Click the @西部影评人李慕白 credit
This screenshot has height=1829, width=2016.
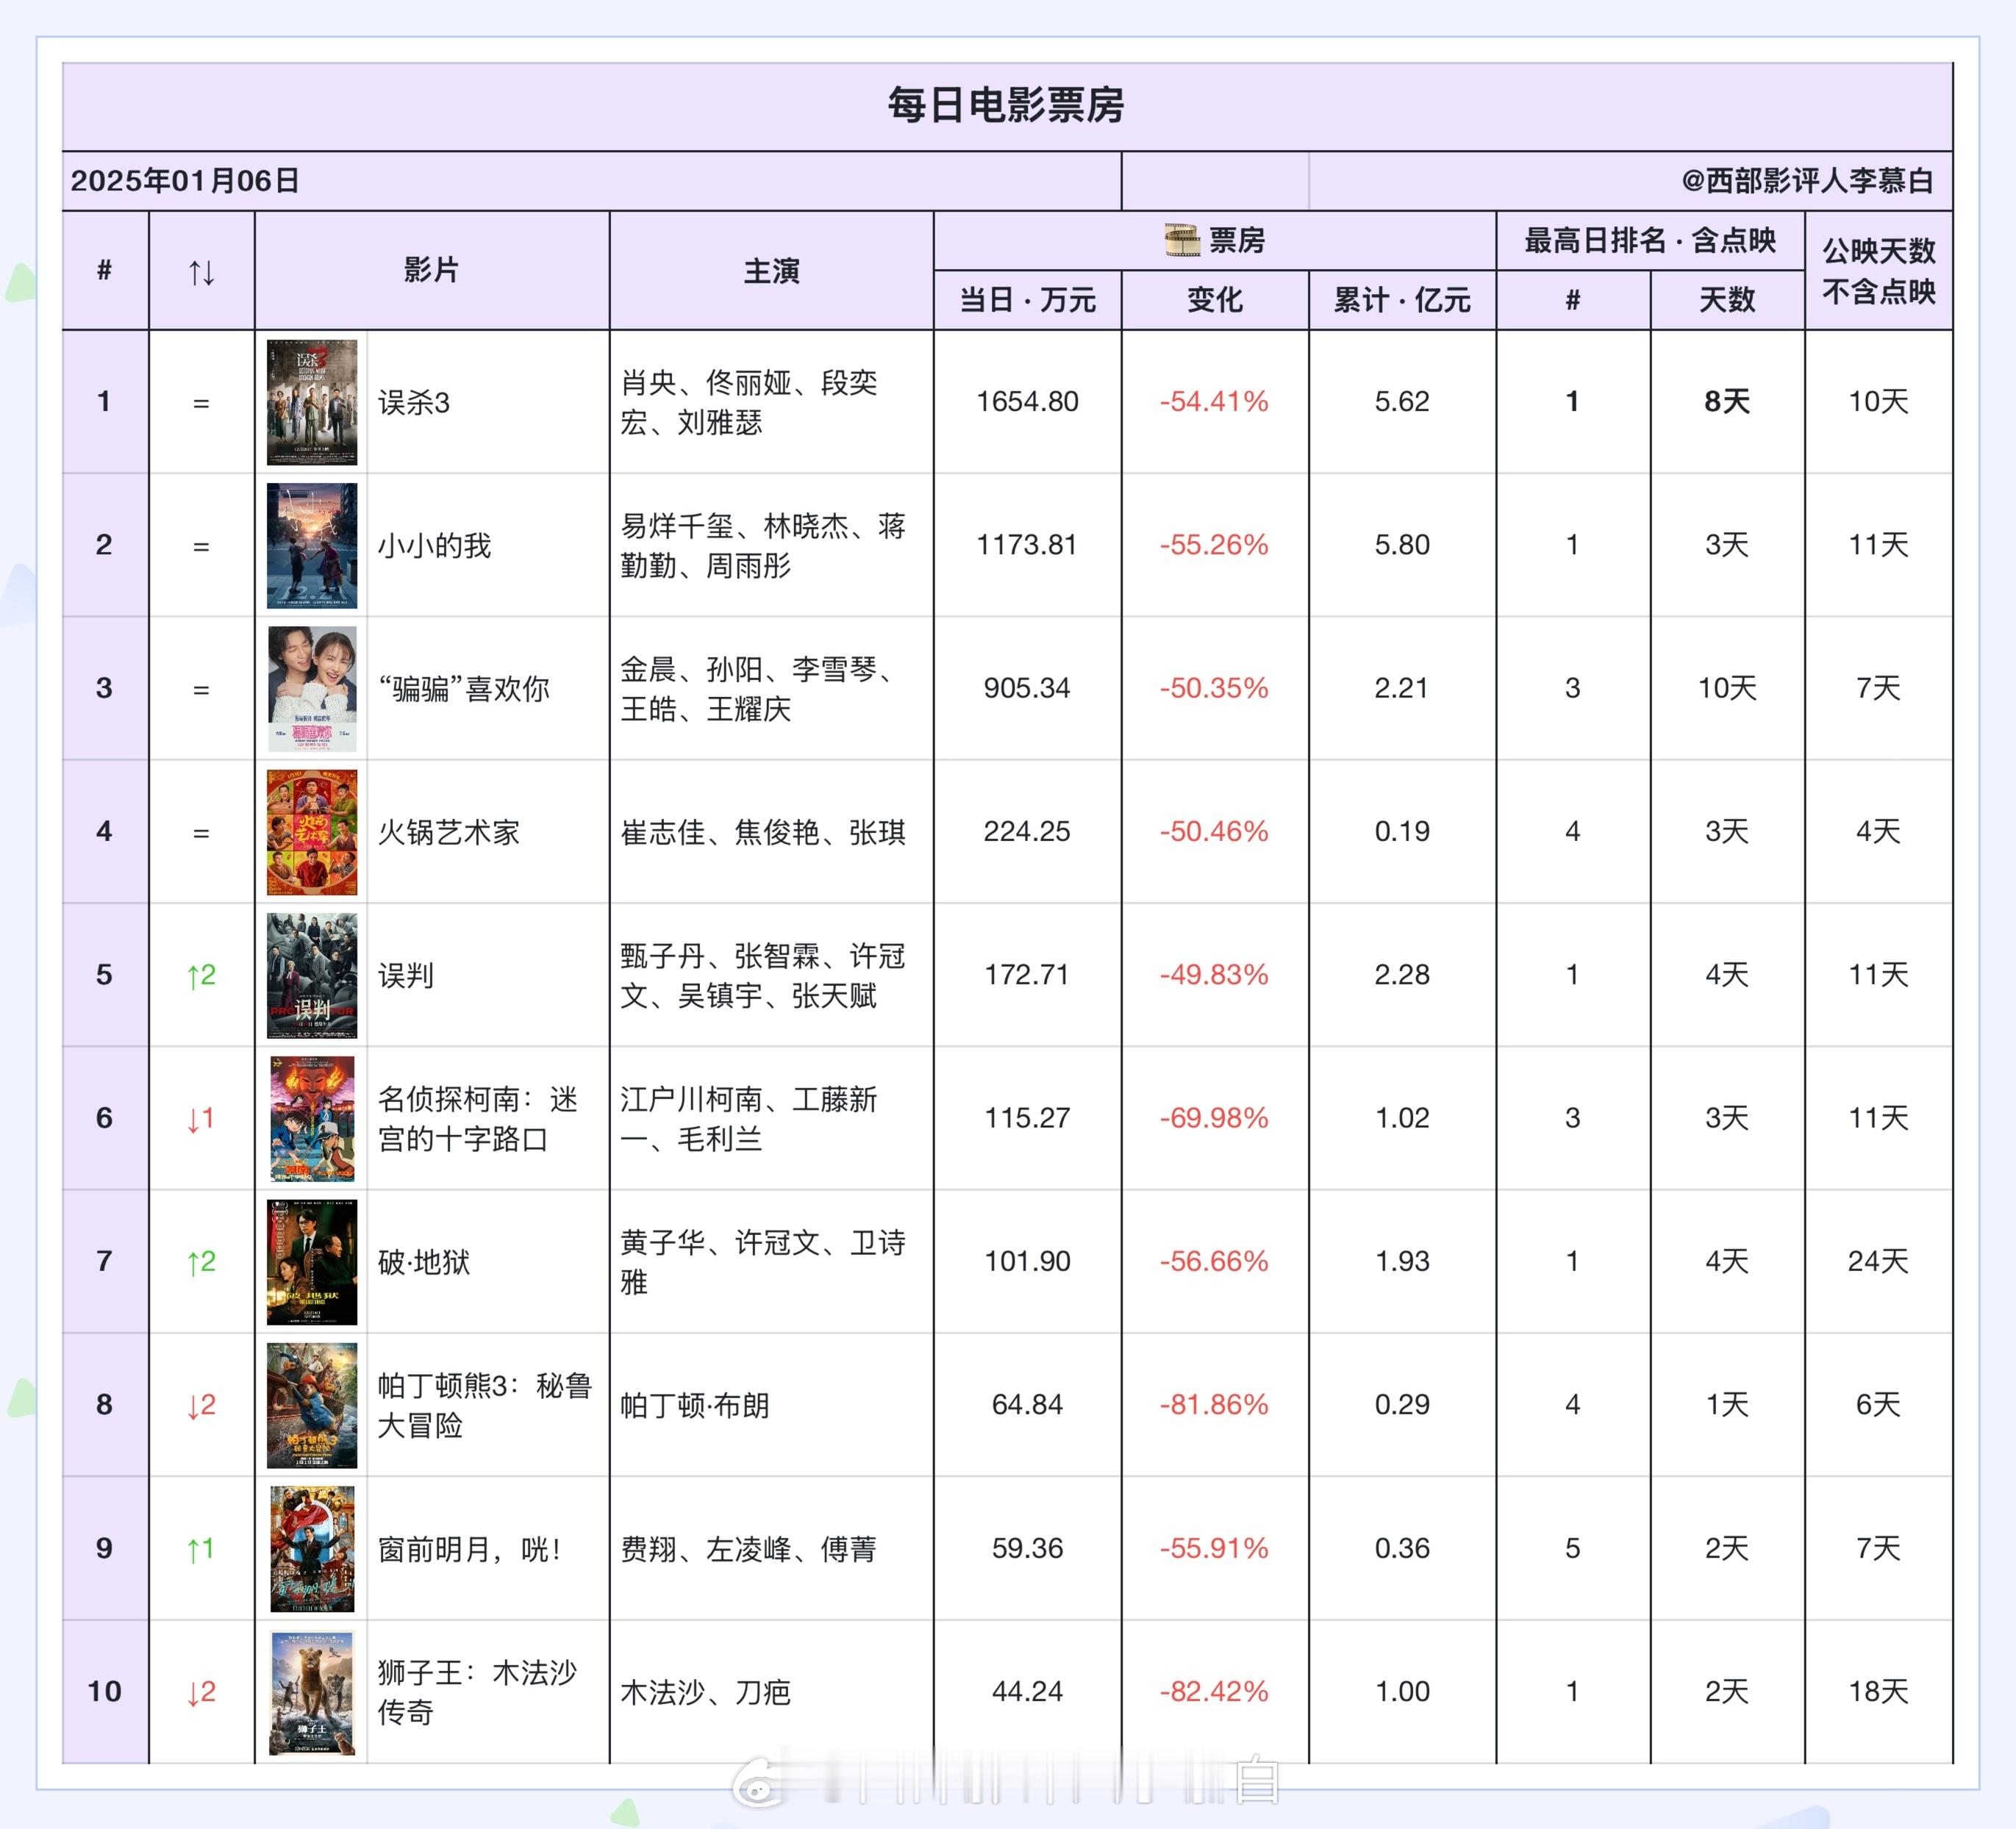click(1808, 181)
